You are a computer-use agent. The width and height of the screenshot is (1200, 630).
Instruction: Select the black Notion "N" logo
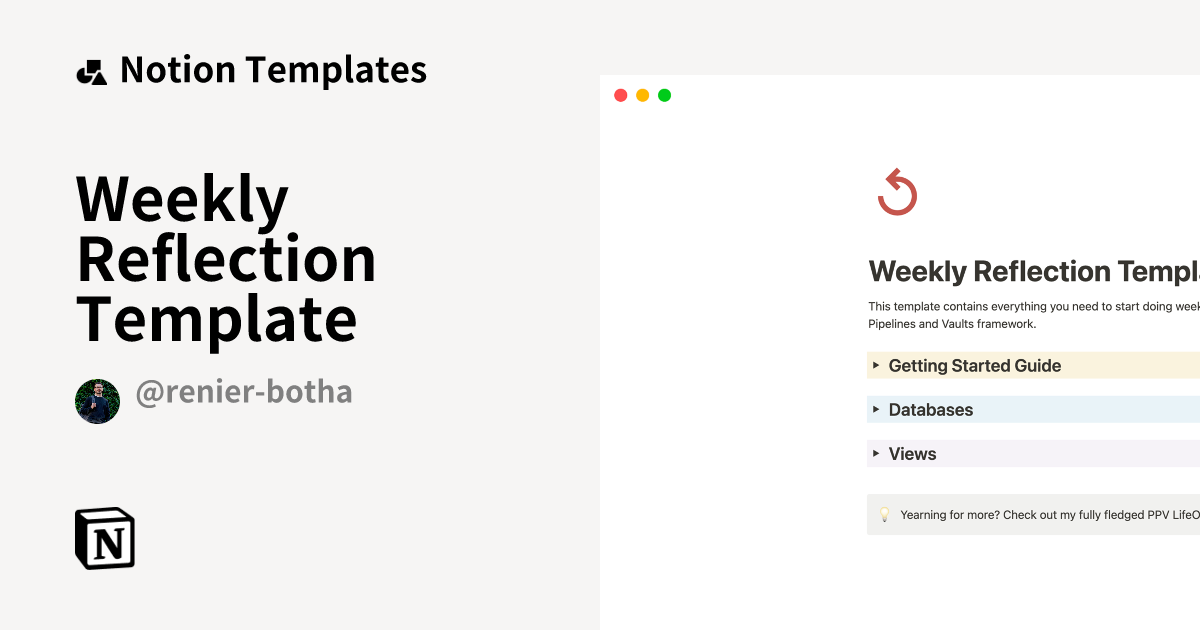105,538
